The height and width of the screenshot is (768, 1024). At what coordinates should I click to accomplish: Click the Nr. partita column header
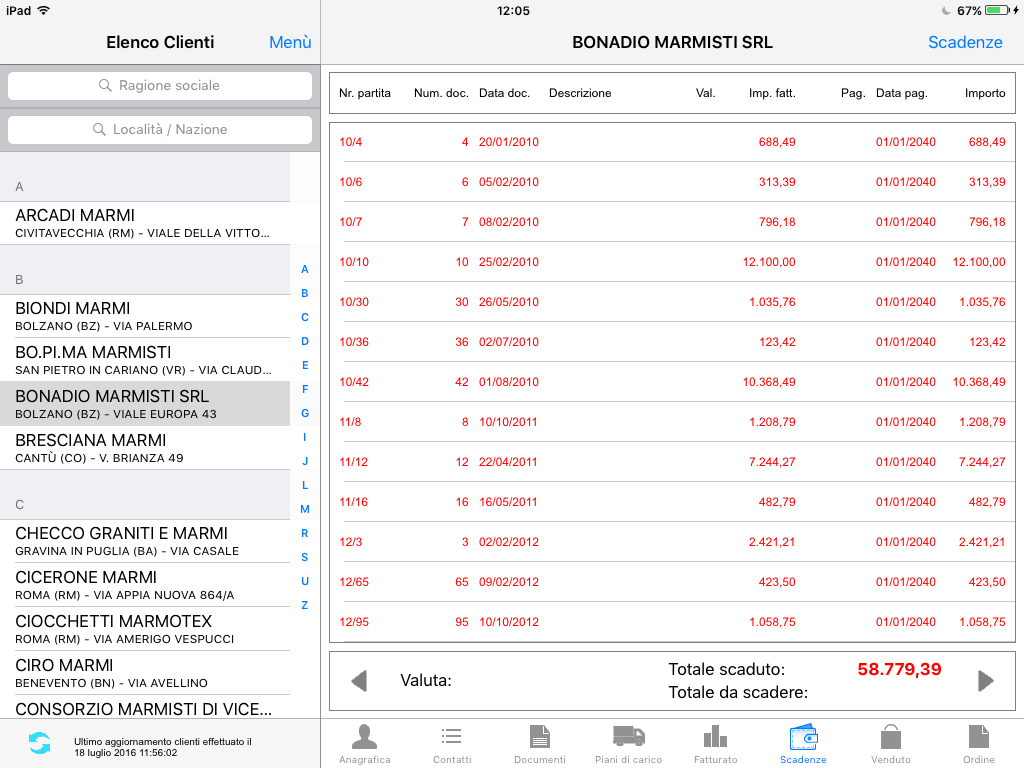[364, 93]
